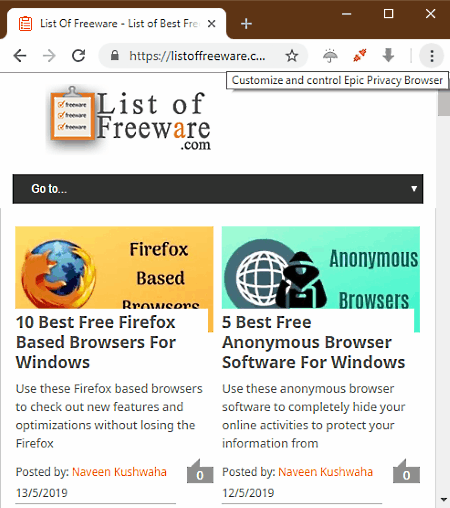
Task: Open 10 Best Free Firefox Based Browsers article
Action: coord(96,342)
